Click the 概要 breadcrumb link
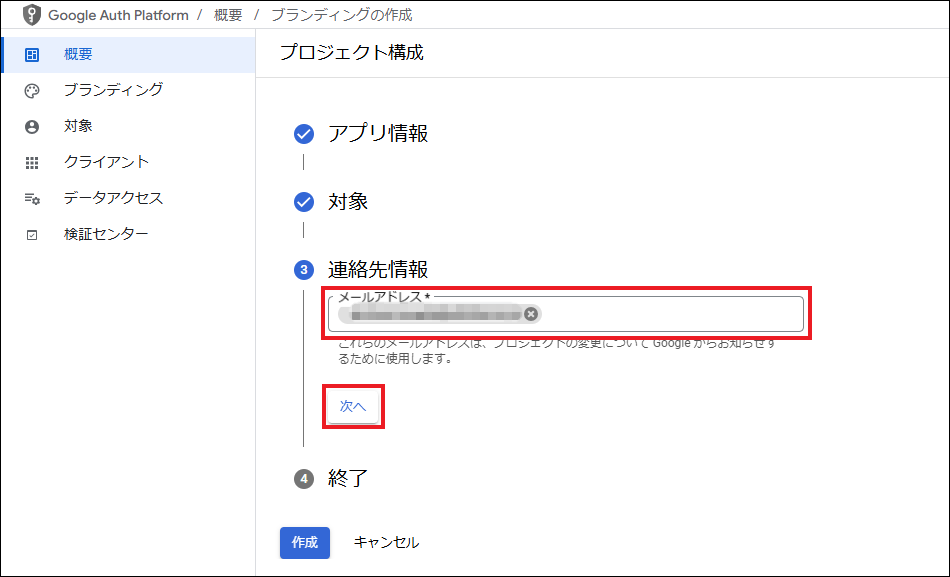Image resolution: width=950 pixels, height=577 pixels. click(x=228, y=16)
